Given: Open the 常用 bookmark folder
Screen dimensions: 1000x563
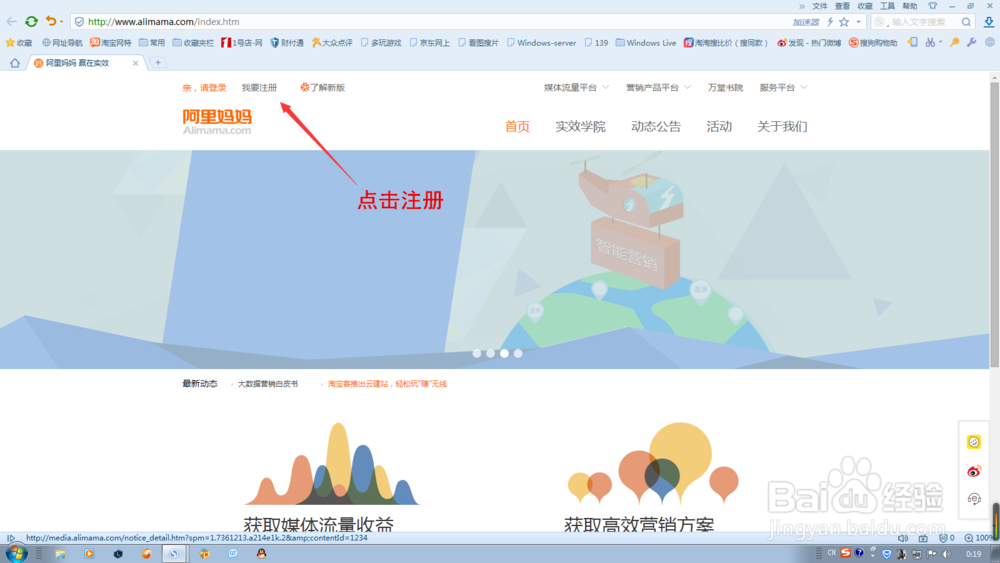Looking at the screenshot, I should (x=152, y=43).
